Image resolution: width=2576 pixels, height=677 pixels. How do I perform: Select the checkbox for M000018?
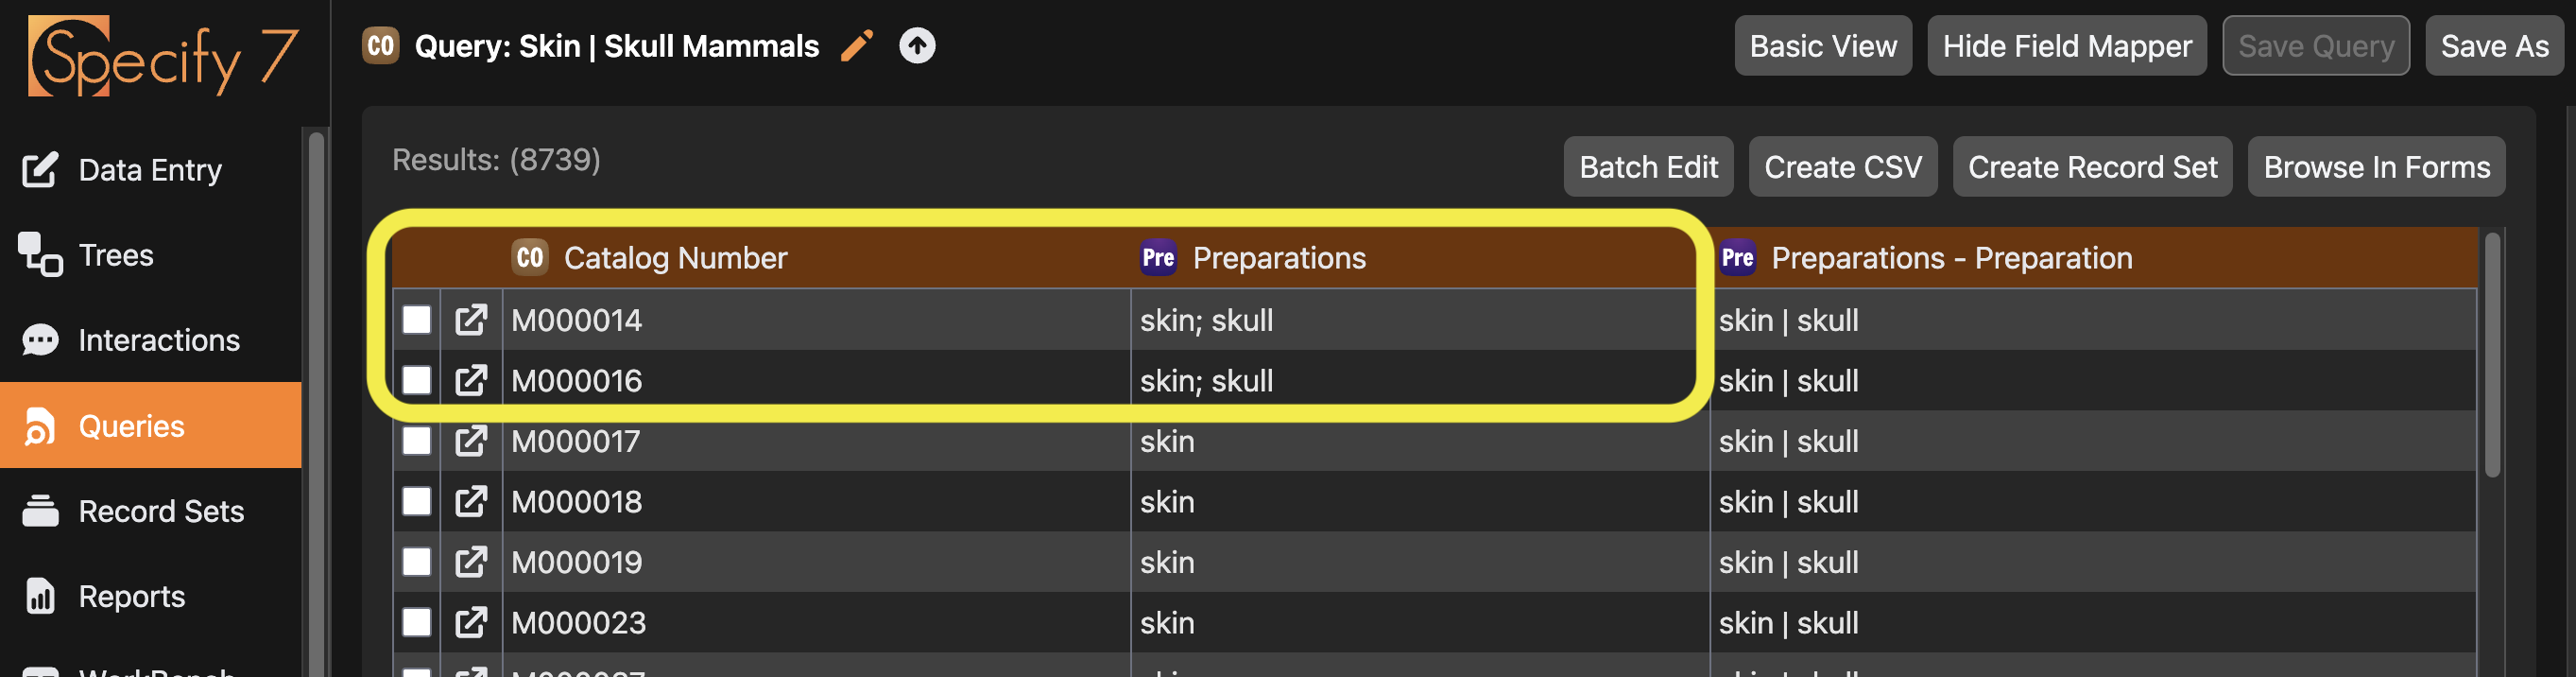[417, 502]
